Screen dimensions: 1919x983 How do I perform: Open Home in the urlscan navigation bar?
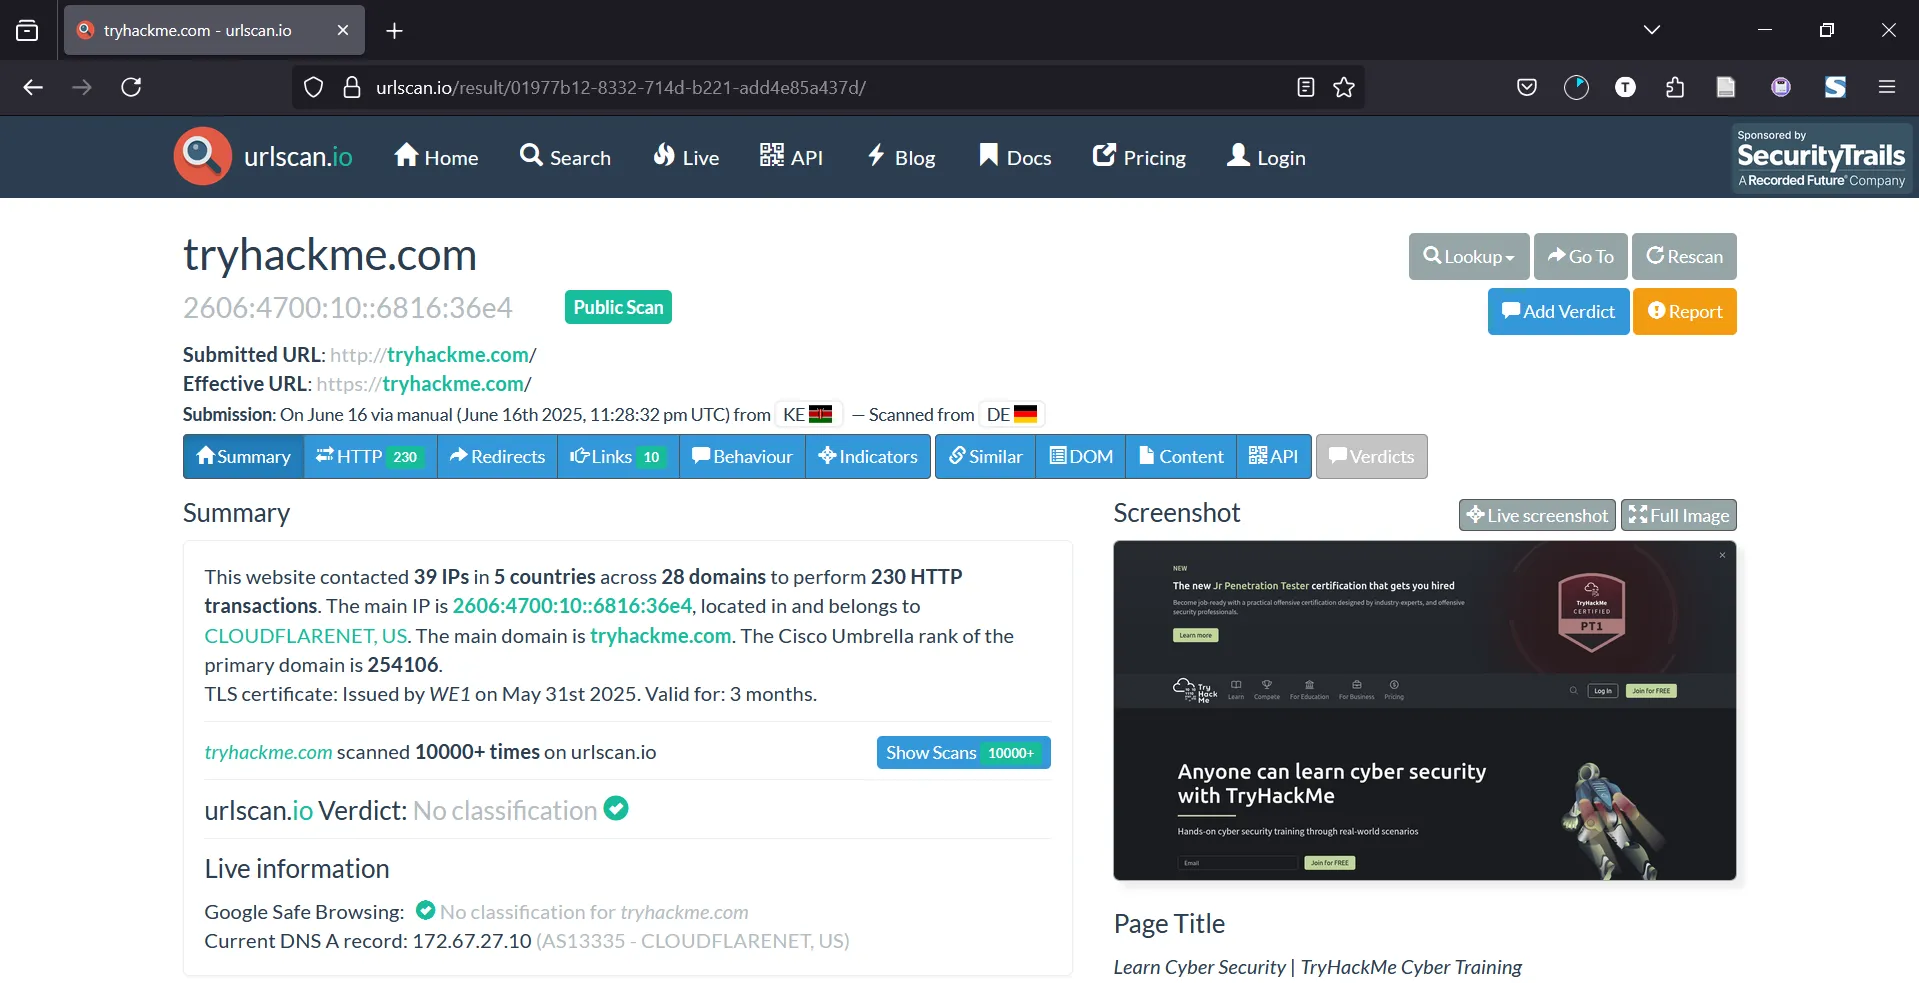tap(436, 157)
